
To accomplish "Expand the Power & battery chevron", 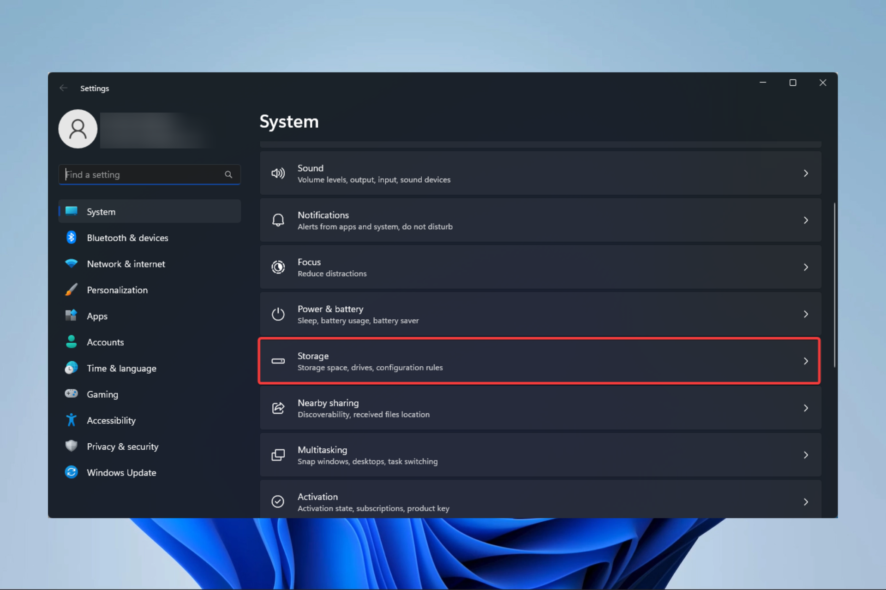I will tap(806, 314).
